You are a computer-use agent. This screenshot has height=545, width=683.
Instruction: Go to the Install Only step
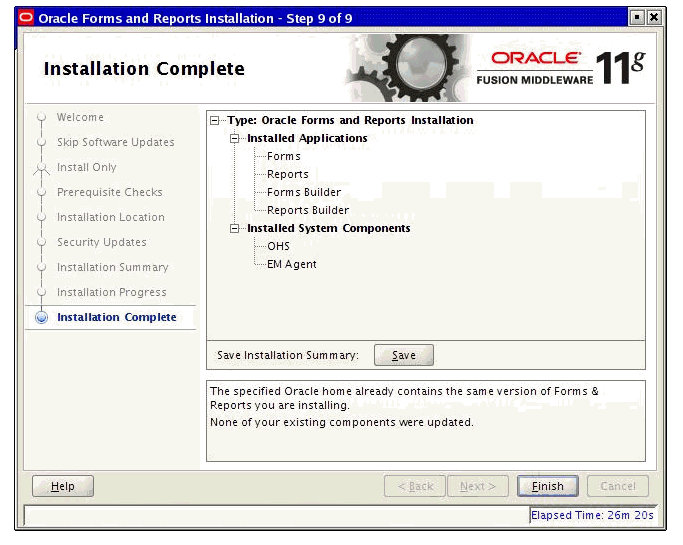(x=86, y=167)
